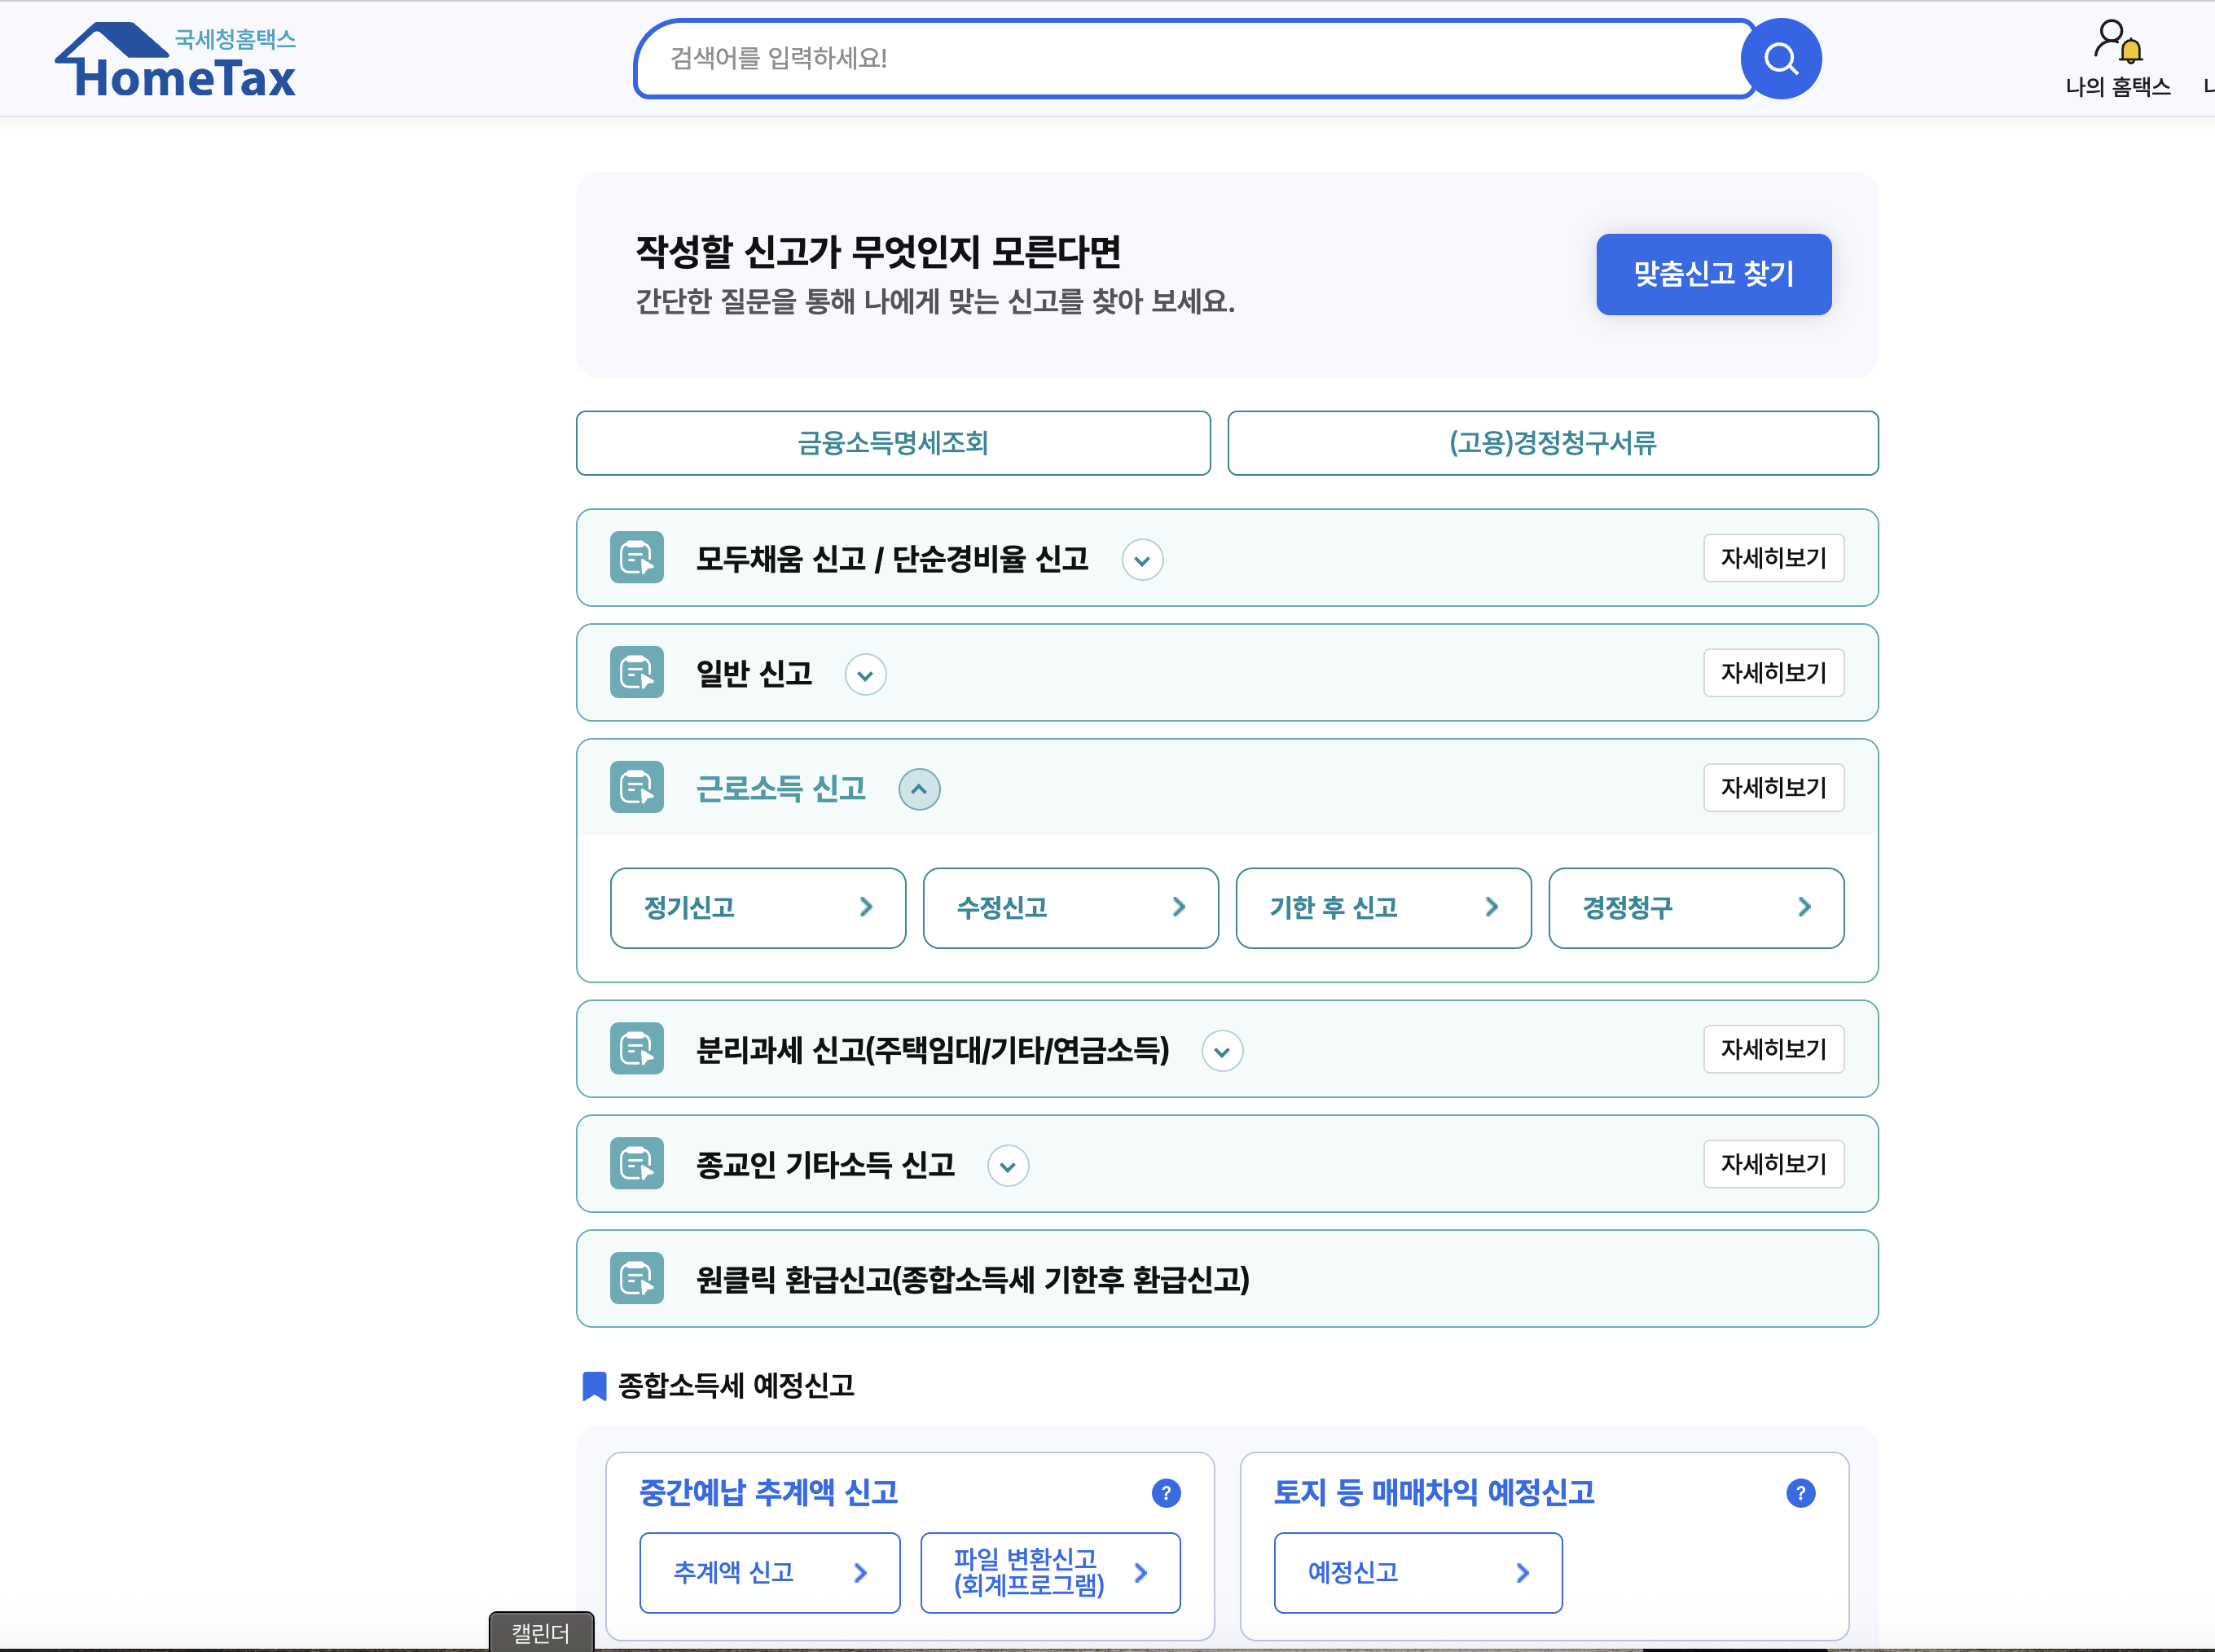This screenshot has height=1652, width=2215.
Task: Select the (고용)경정청구서류 tab
Action: point(1552,443)
